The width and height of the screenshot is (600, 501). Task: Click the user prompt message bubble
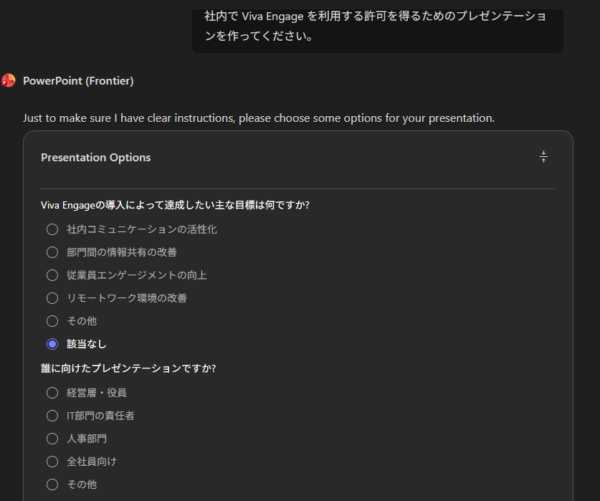(x=377, y=27)
